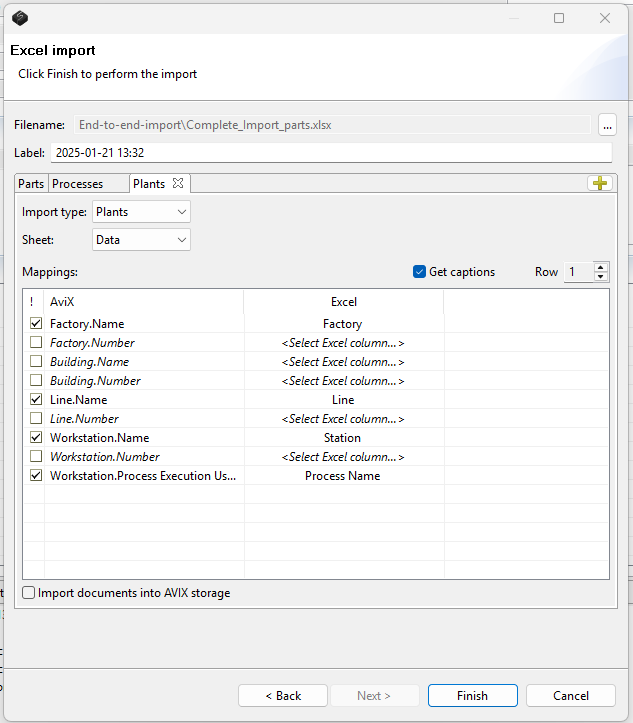Select Excel column for Factory.Number
Screen dimensions: 633x723
coord(343,343)
